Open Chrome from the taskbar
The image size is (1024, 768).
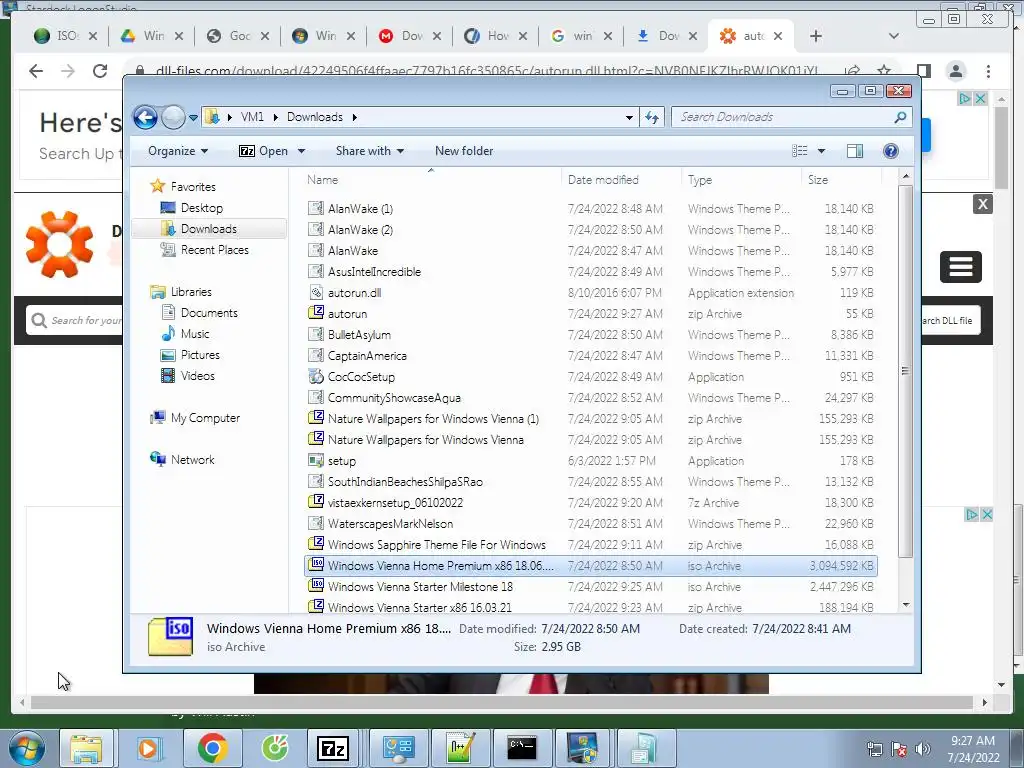[212, 748]
